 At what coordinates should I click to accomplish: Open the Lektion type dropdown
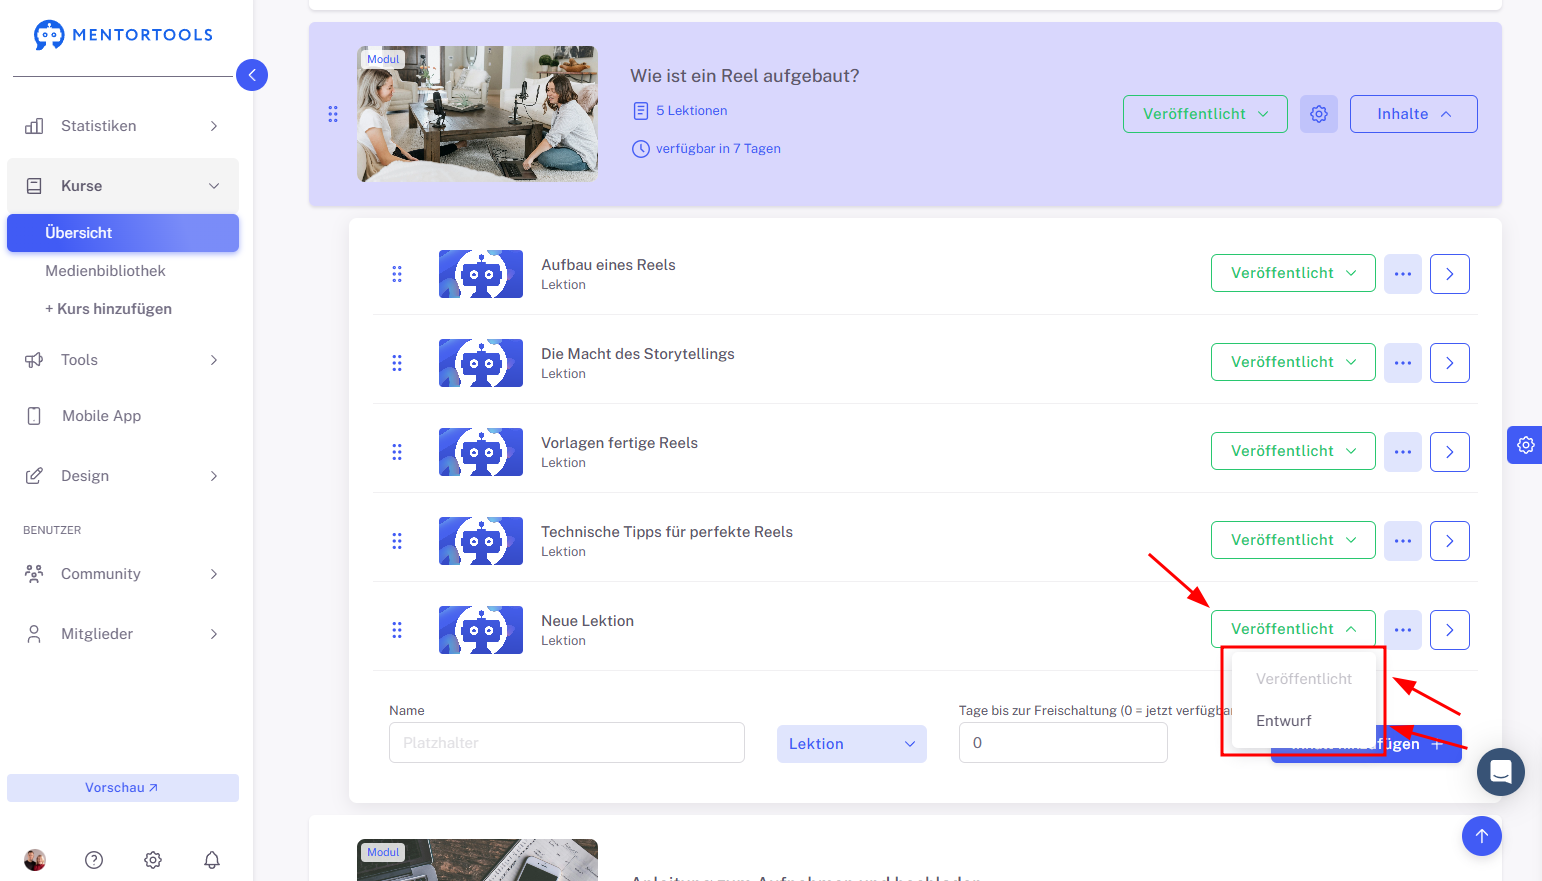852,744
